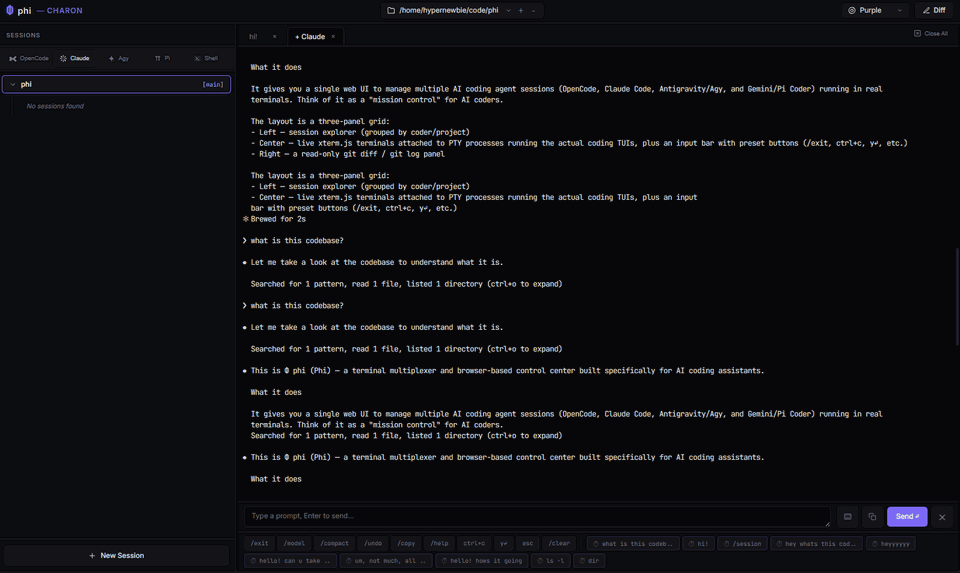Switch to the OpenCode sessions tab
This screenshot has width=960, height=573.
point(29,58)
